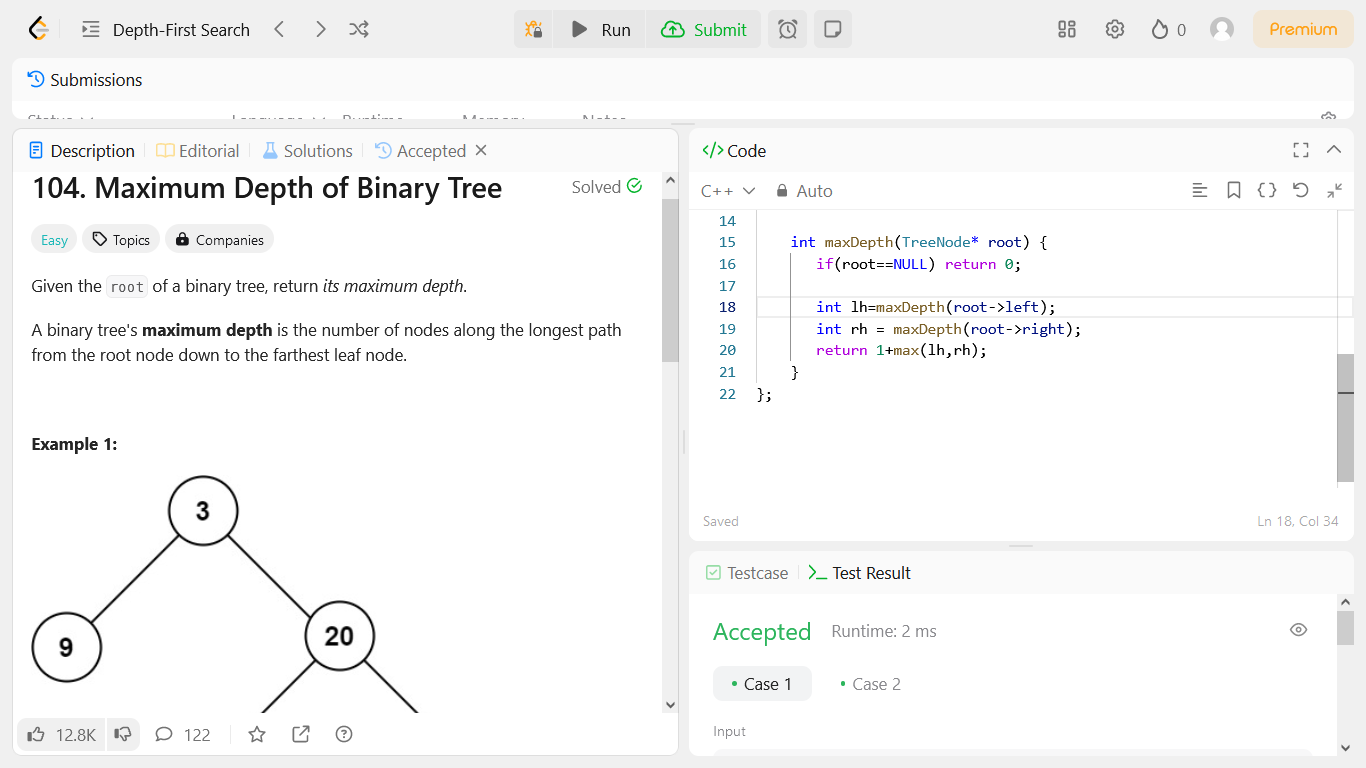This screenshot has width=1366, height=768.
Task: Click the debugger bug icon
Action: tap(534, 30)
